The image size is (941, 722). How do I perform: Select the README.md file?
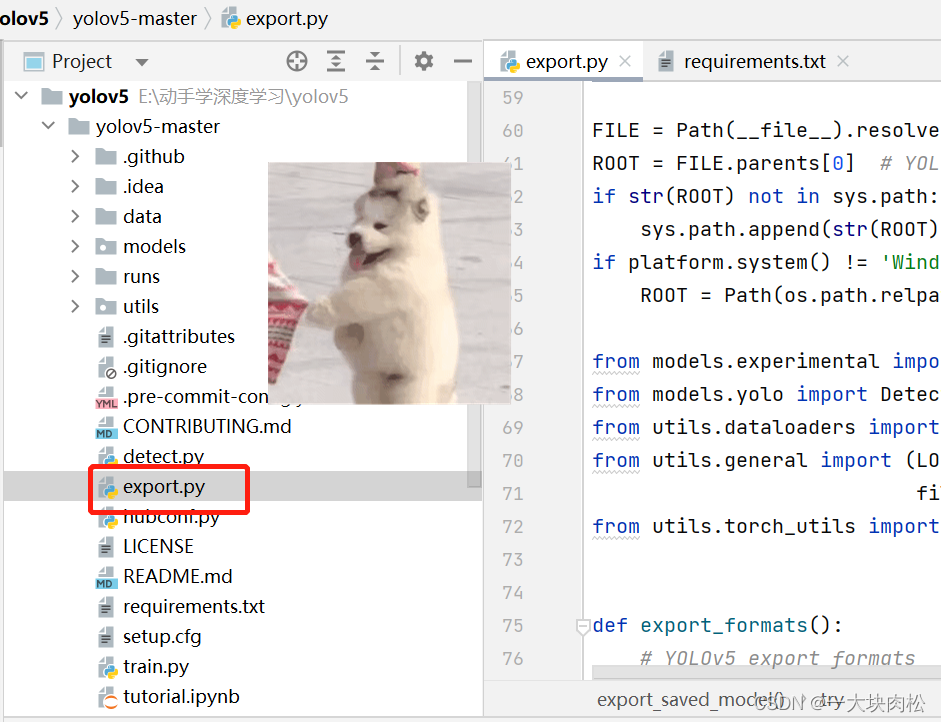click(x=178, y=577)
